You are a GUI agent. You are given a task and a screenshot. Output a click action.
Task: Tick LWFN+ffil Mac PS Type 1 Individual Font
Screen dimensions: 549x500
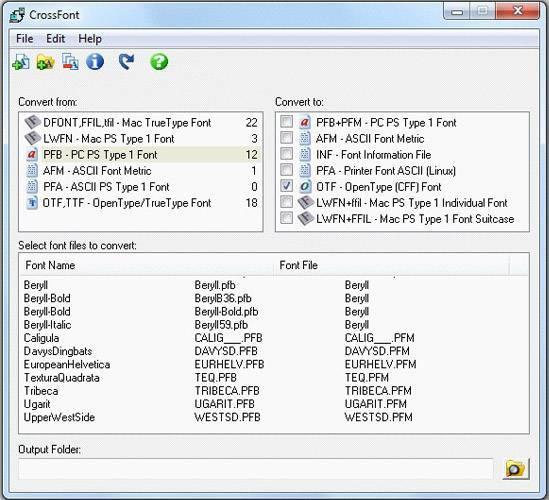[x=286, y=202]
